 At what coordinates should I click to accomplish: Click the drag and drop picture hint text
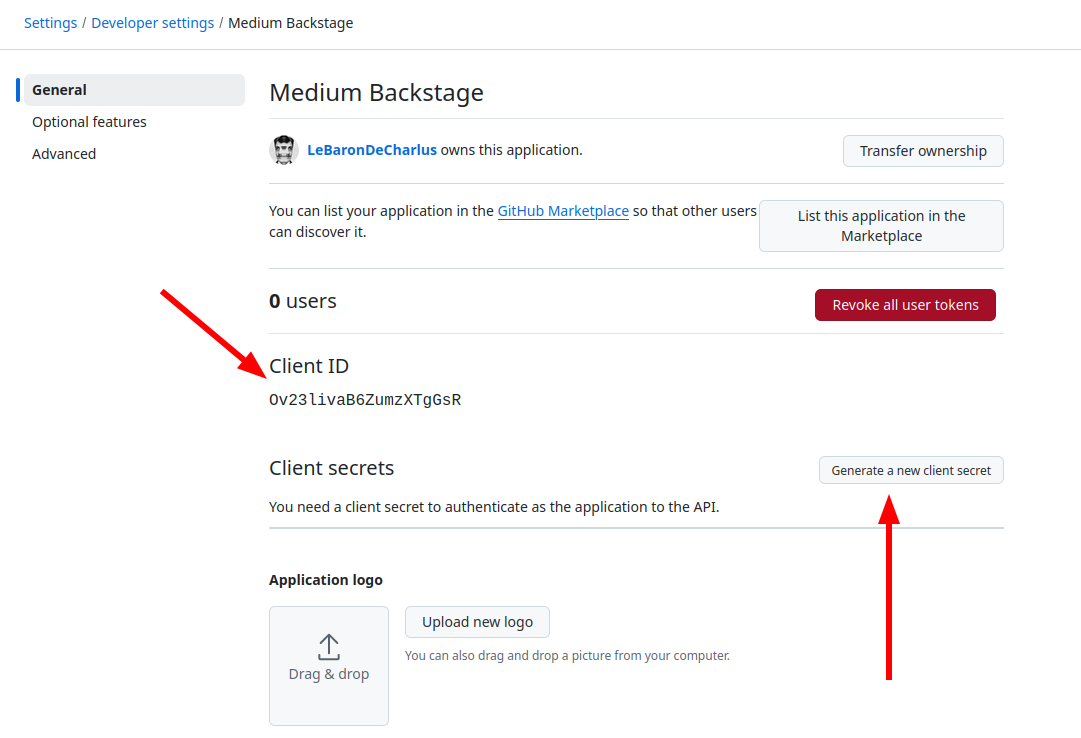pos(567,655)
